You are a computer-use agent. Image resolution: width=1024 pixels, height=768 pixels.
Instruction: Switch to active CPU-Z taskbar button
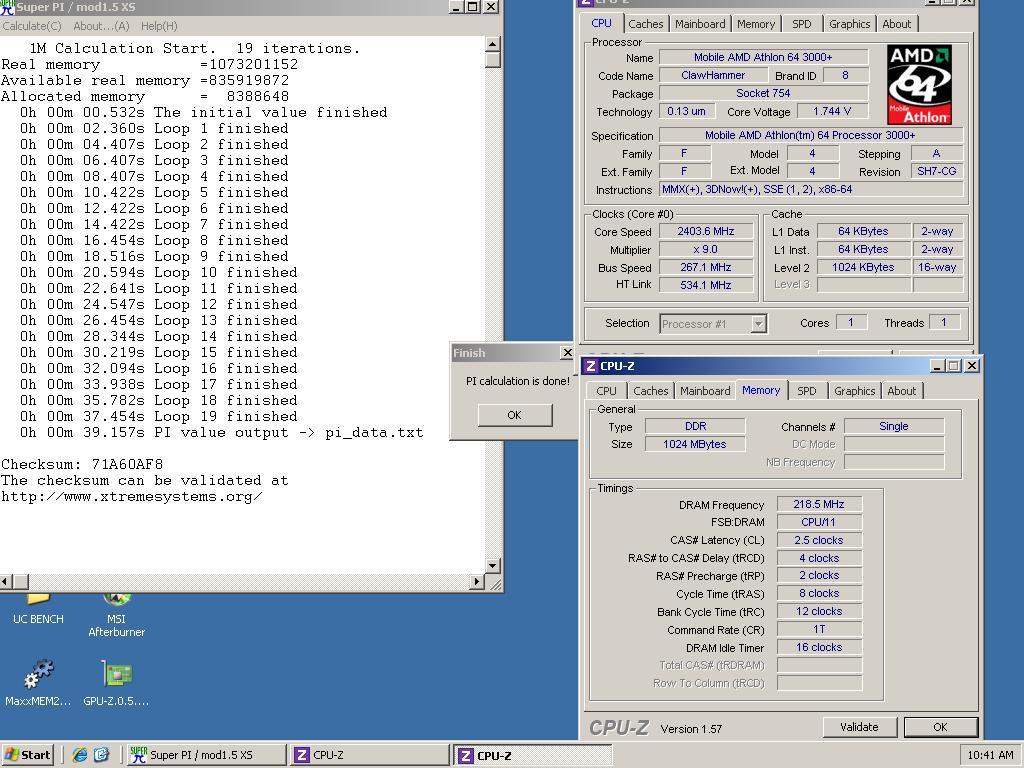pos(532,756)
